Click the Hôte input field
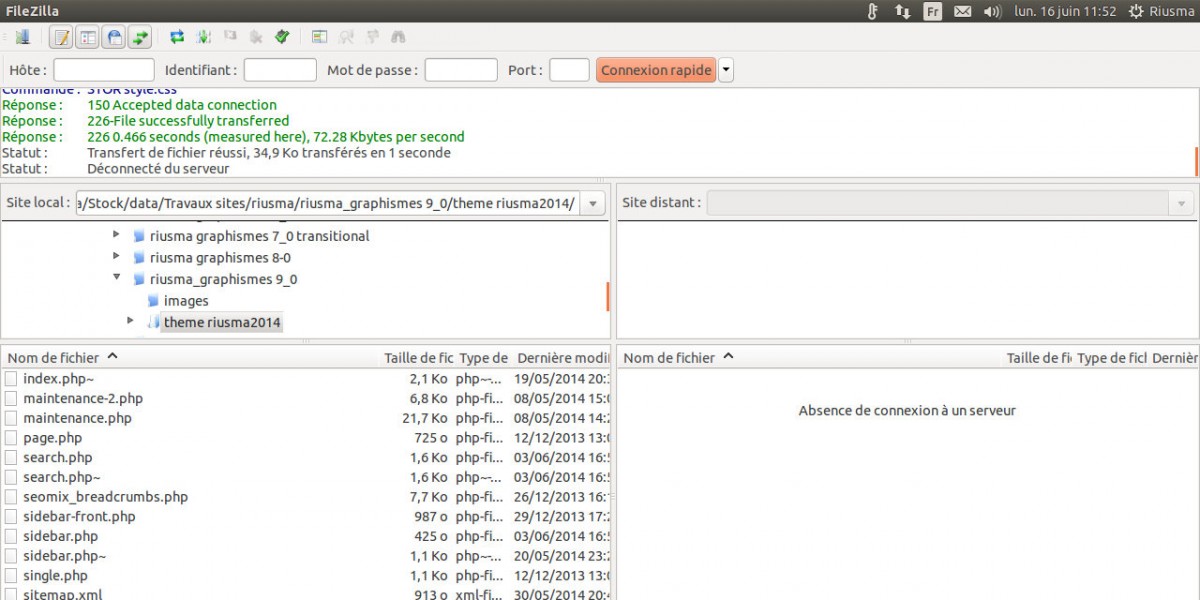The height and width of the screenshot is (600, 1200). pos(104,70)
